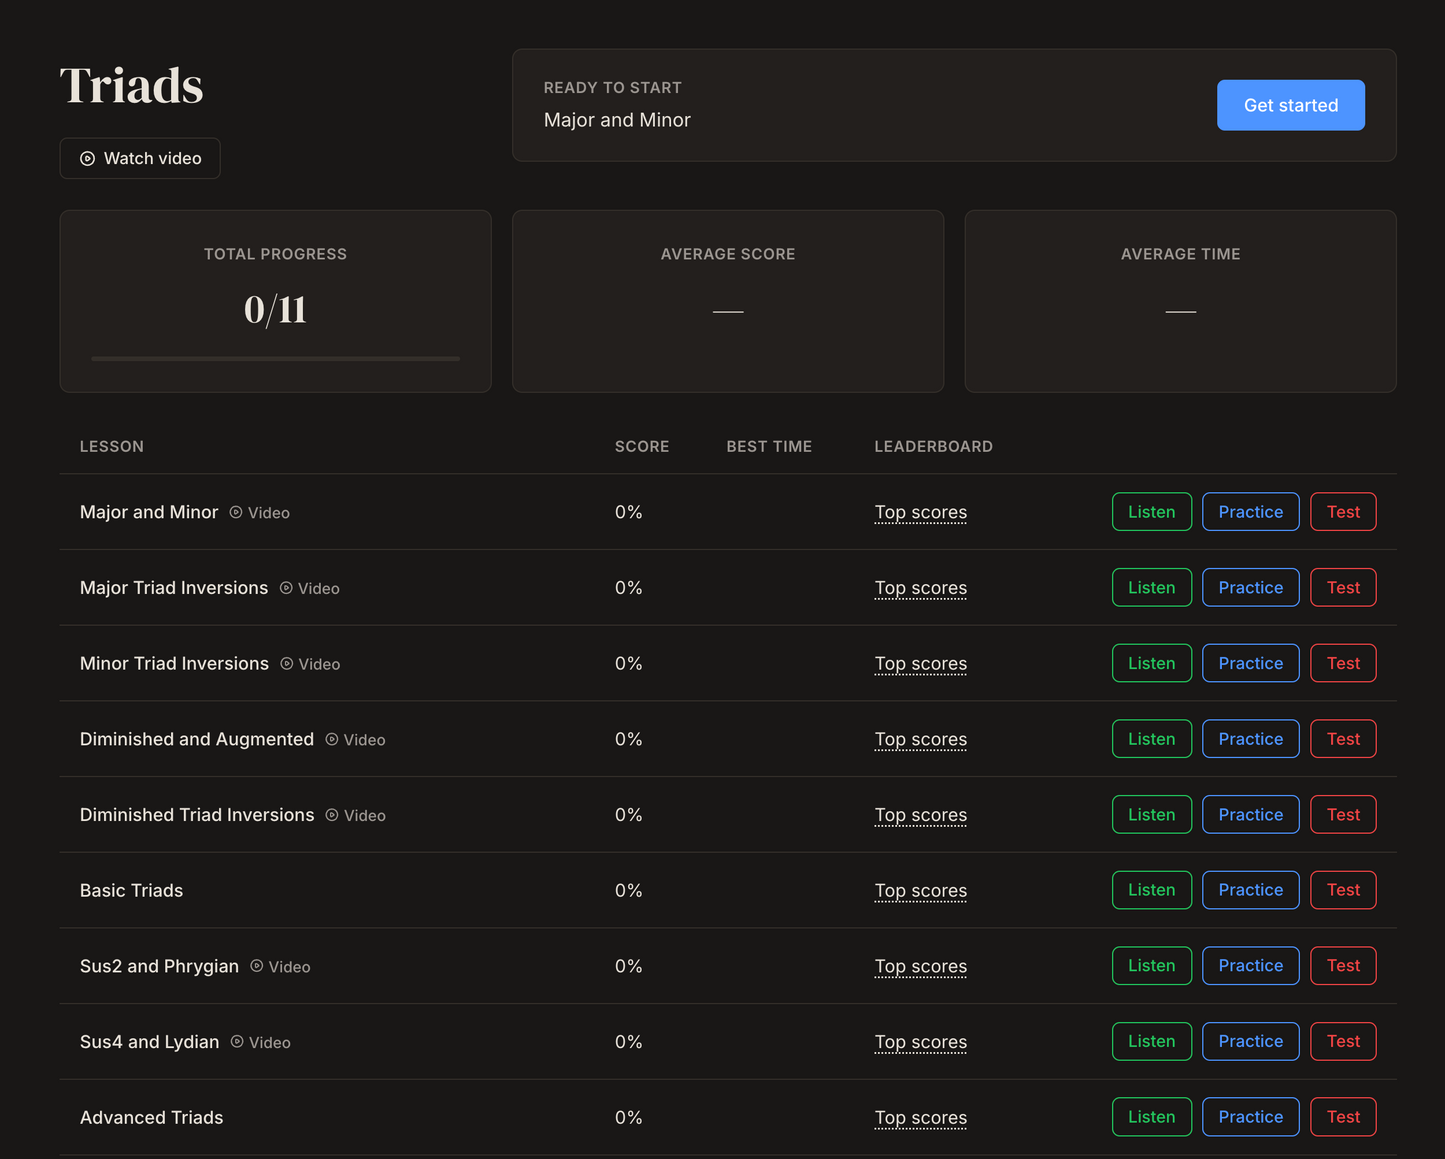This screenshot has height=1159, width=1445.
Task: Play Diminished Triad Inversions video icon
Action: pos(332,815)
